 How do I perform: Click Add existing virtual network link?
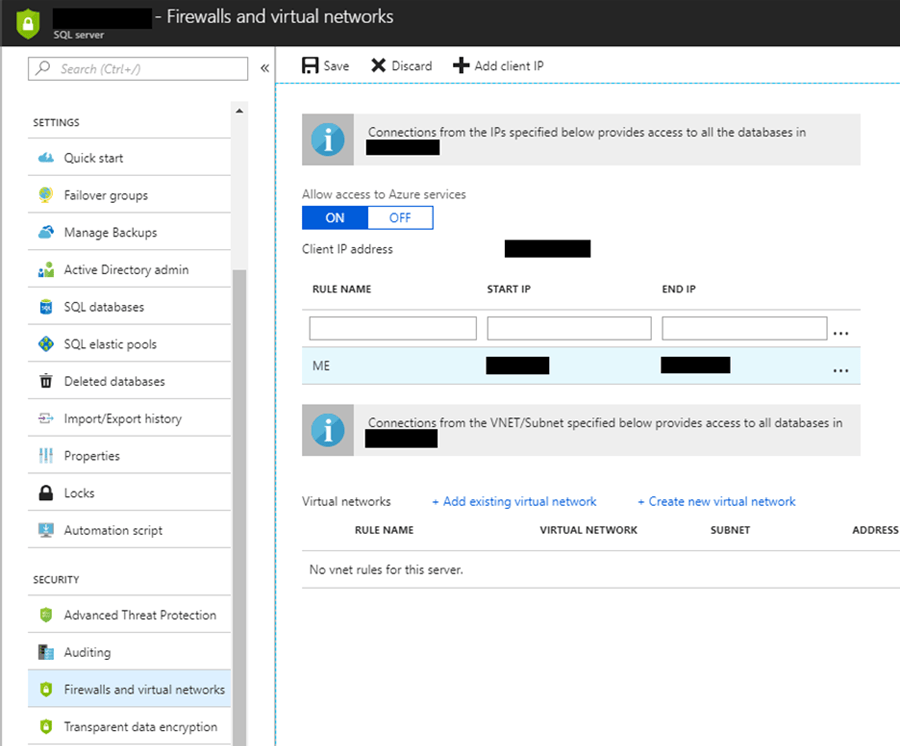click(x=514, y=502)
